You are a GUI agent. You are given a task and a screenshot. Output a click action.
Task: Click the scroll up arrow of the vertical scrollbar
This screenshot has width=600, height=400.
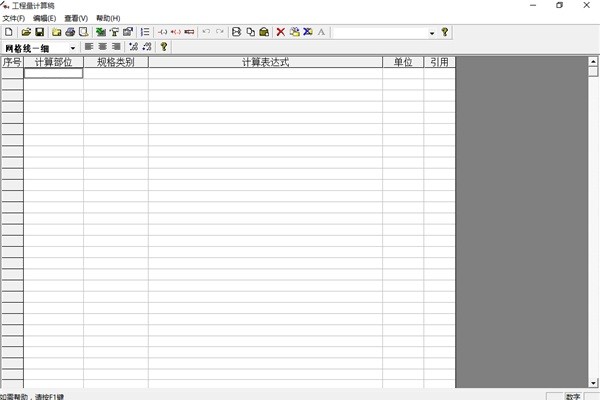[x=593, y=62]
